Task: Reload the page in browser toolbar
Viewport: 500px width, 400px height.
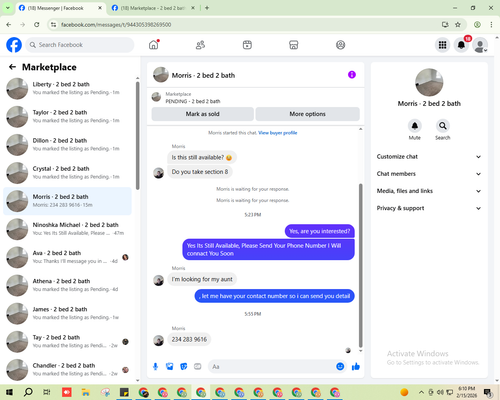Action: [37, 24]
